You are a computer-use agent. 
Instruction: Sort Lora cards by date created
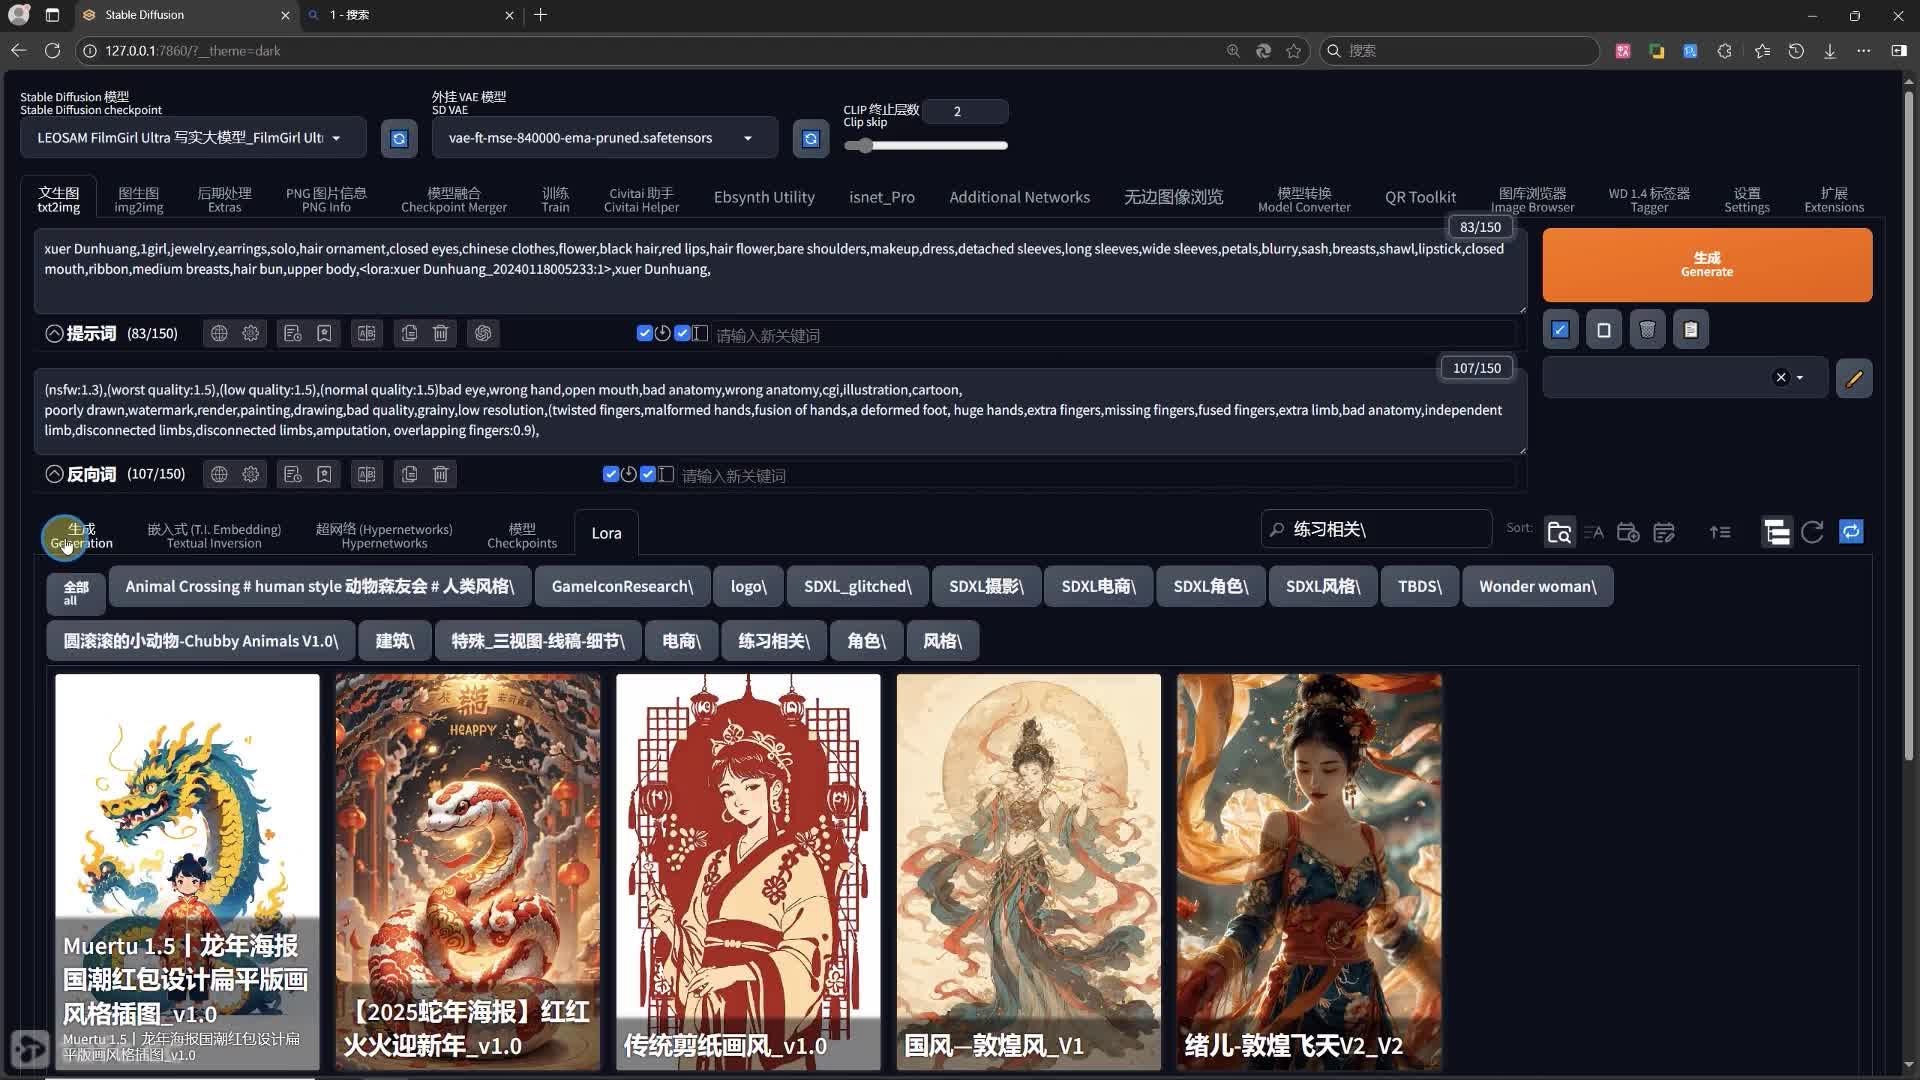tap(1628, 532)
